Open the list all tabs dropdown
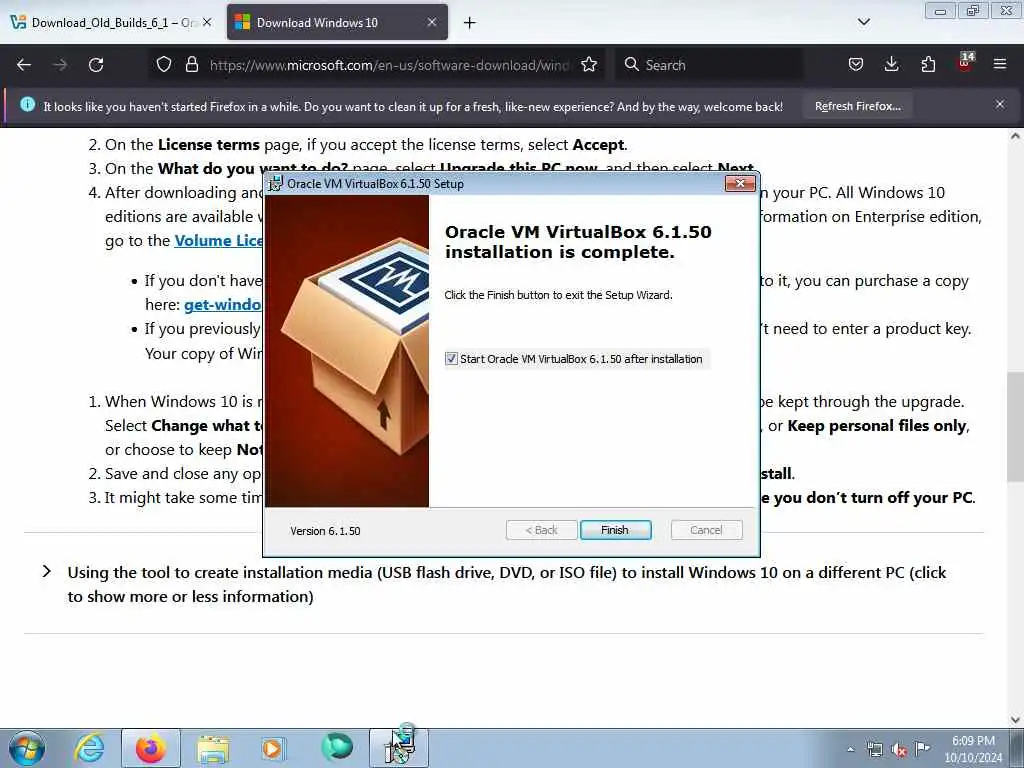Viewport: 1024px width, 768px height. pos(863,22)
